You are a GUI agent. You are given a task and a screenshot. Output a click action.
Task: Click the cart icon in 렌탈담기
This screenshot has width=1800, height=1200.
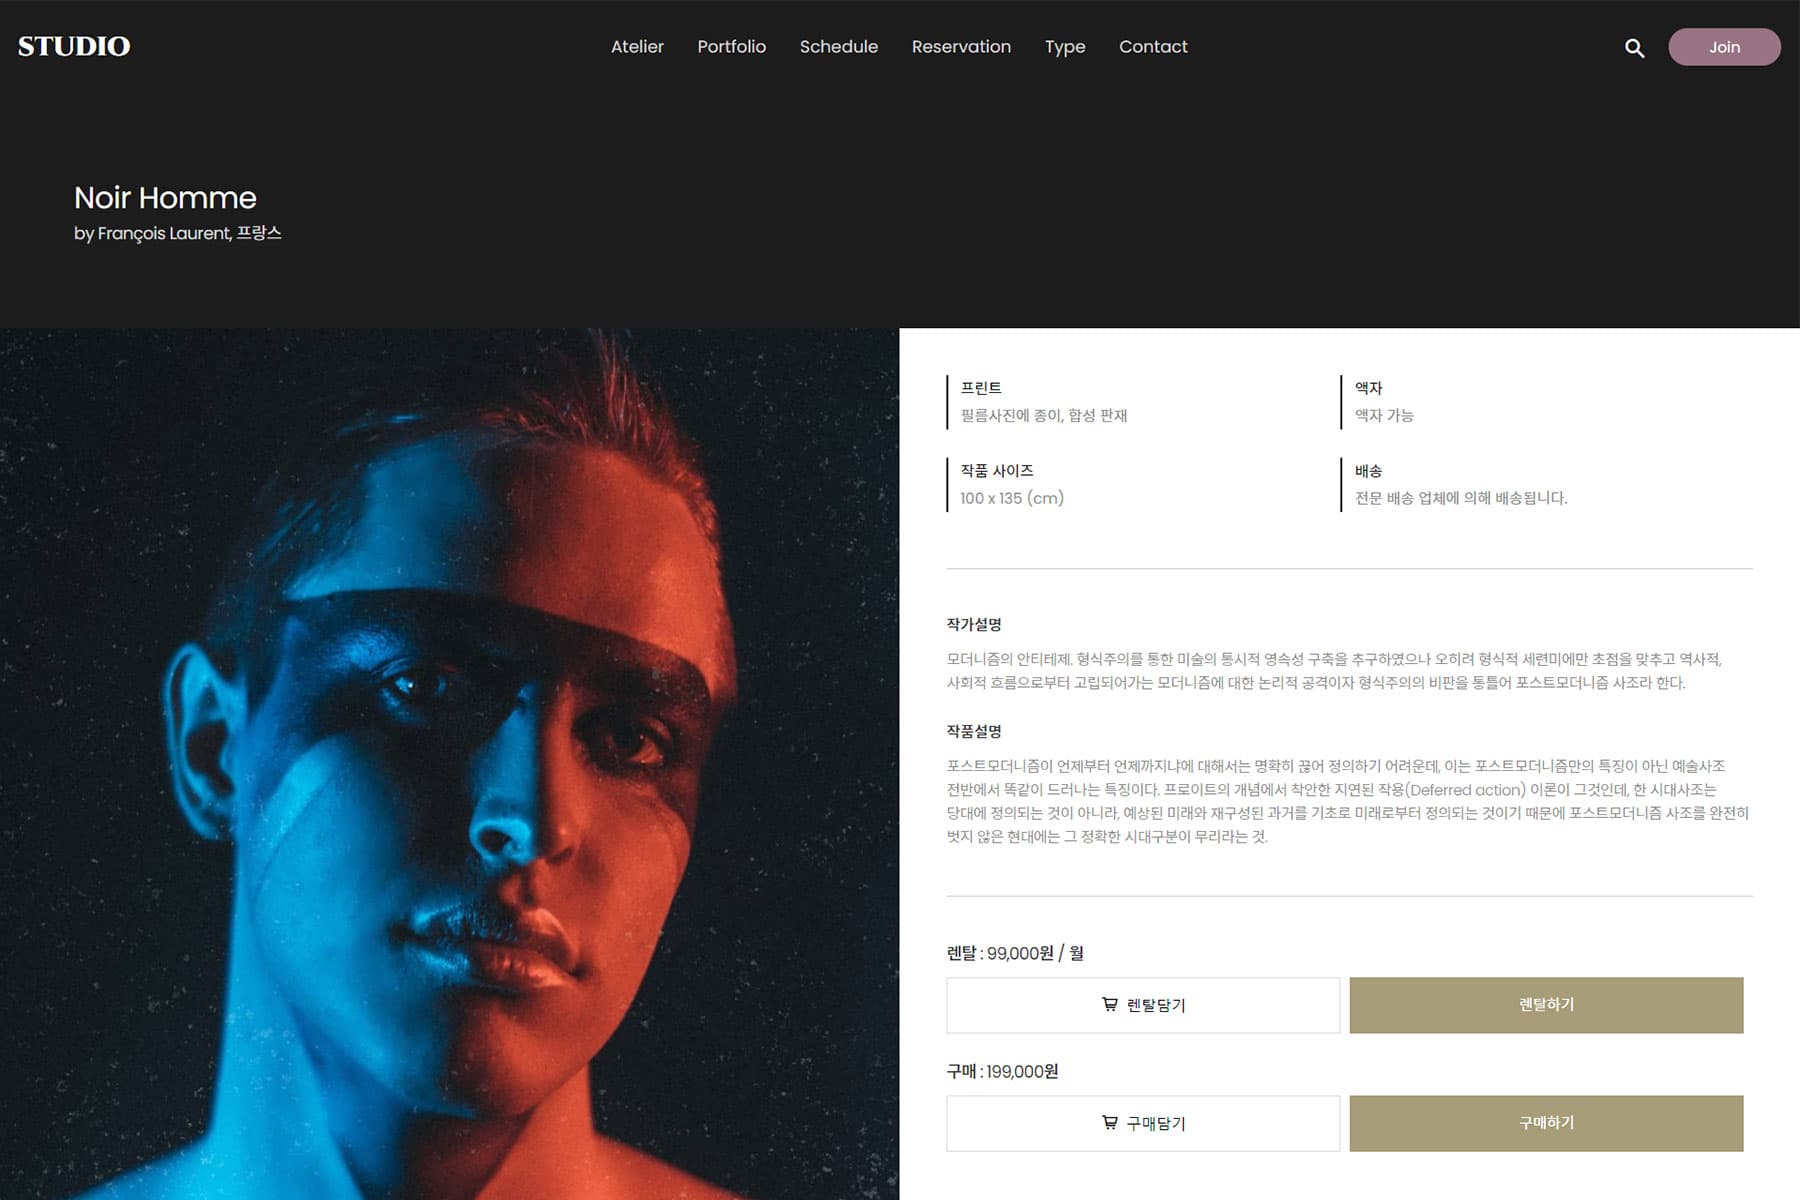[x=1109, y=1004]
